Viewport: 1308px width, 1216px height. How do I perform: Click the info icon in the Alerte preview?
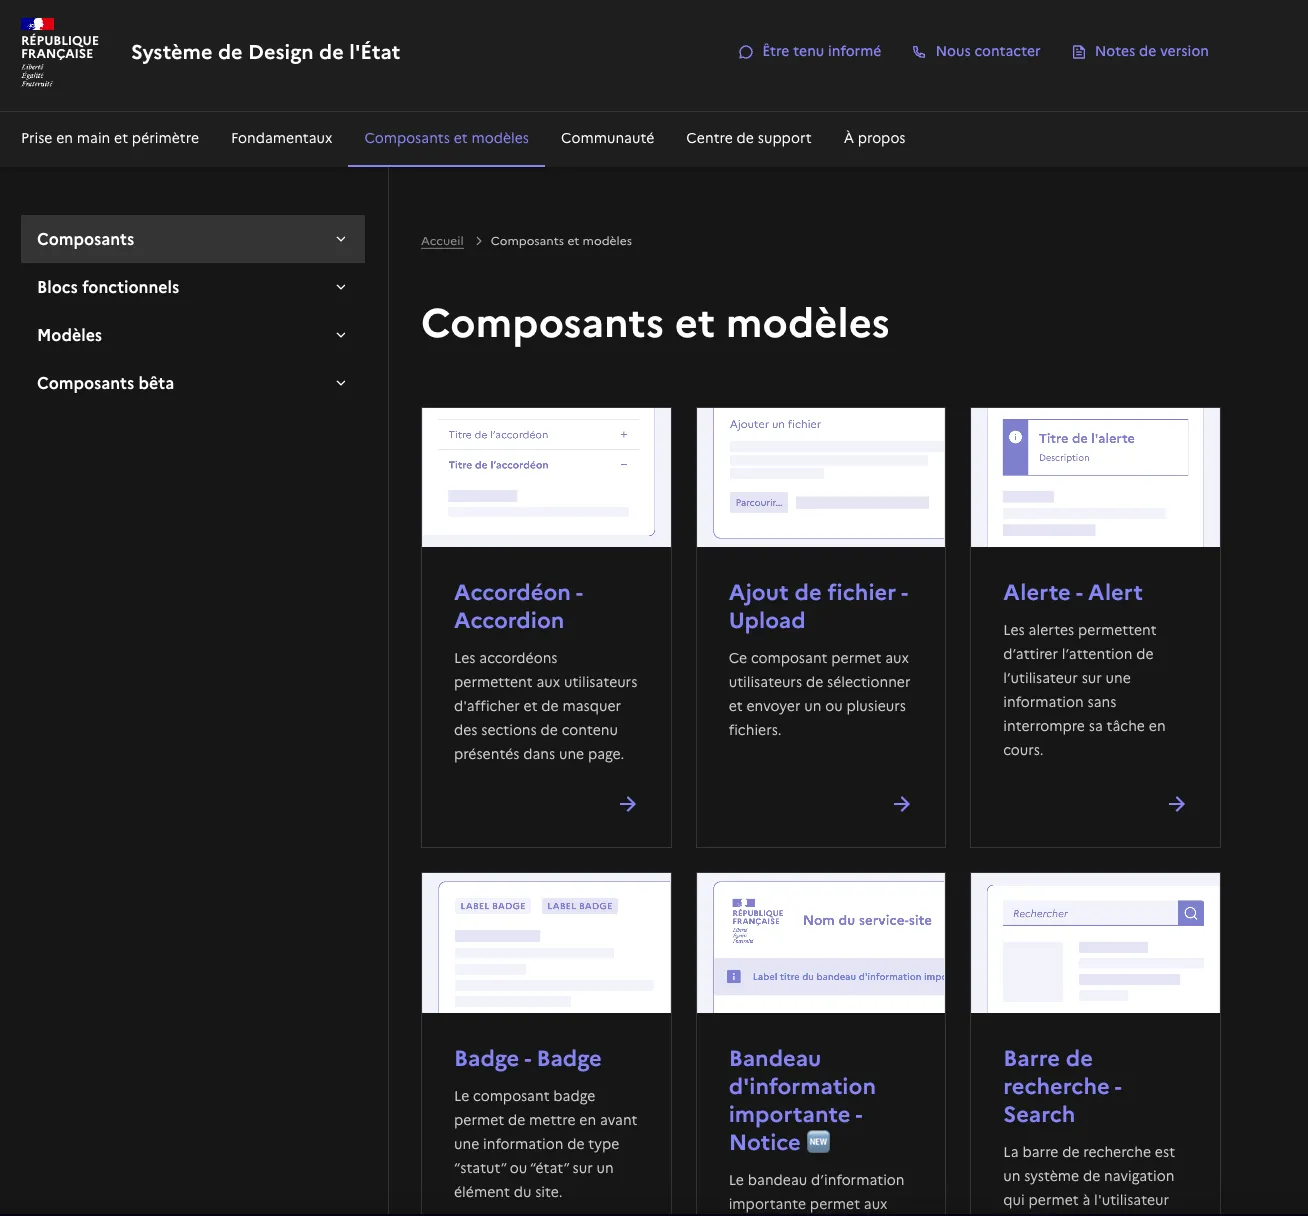(x=1015, y=437)
